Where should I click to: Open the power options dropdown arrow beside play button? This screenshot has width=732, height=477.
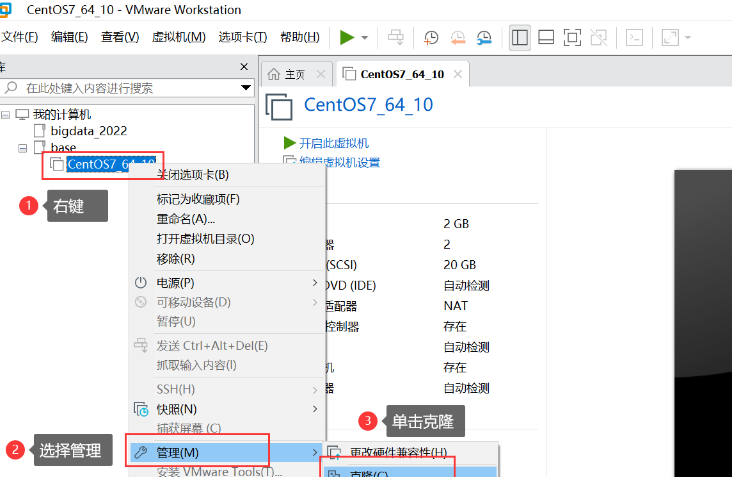click(x=365, y=38)
